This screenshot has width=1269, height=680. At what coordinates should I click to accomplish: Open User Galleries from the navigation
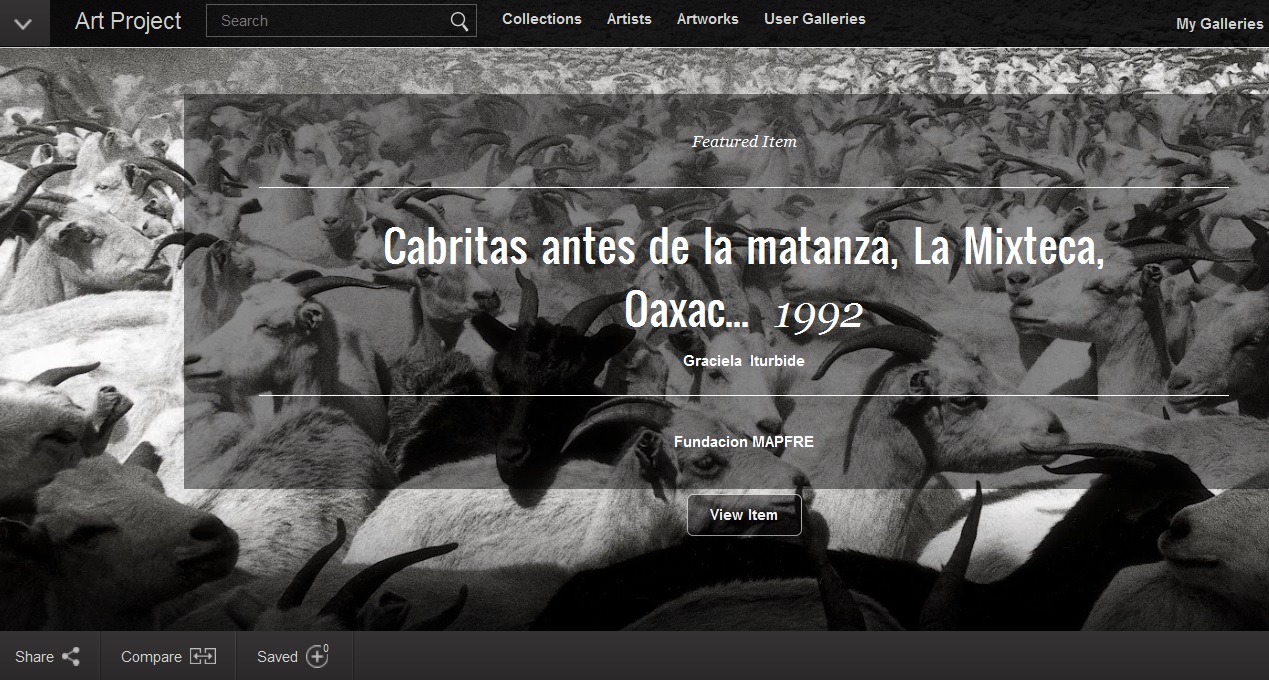tap(814, 19)
